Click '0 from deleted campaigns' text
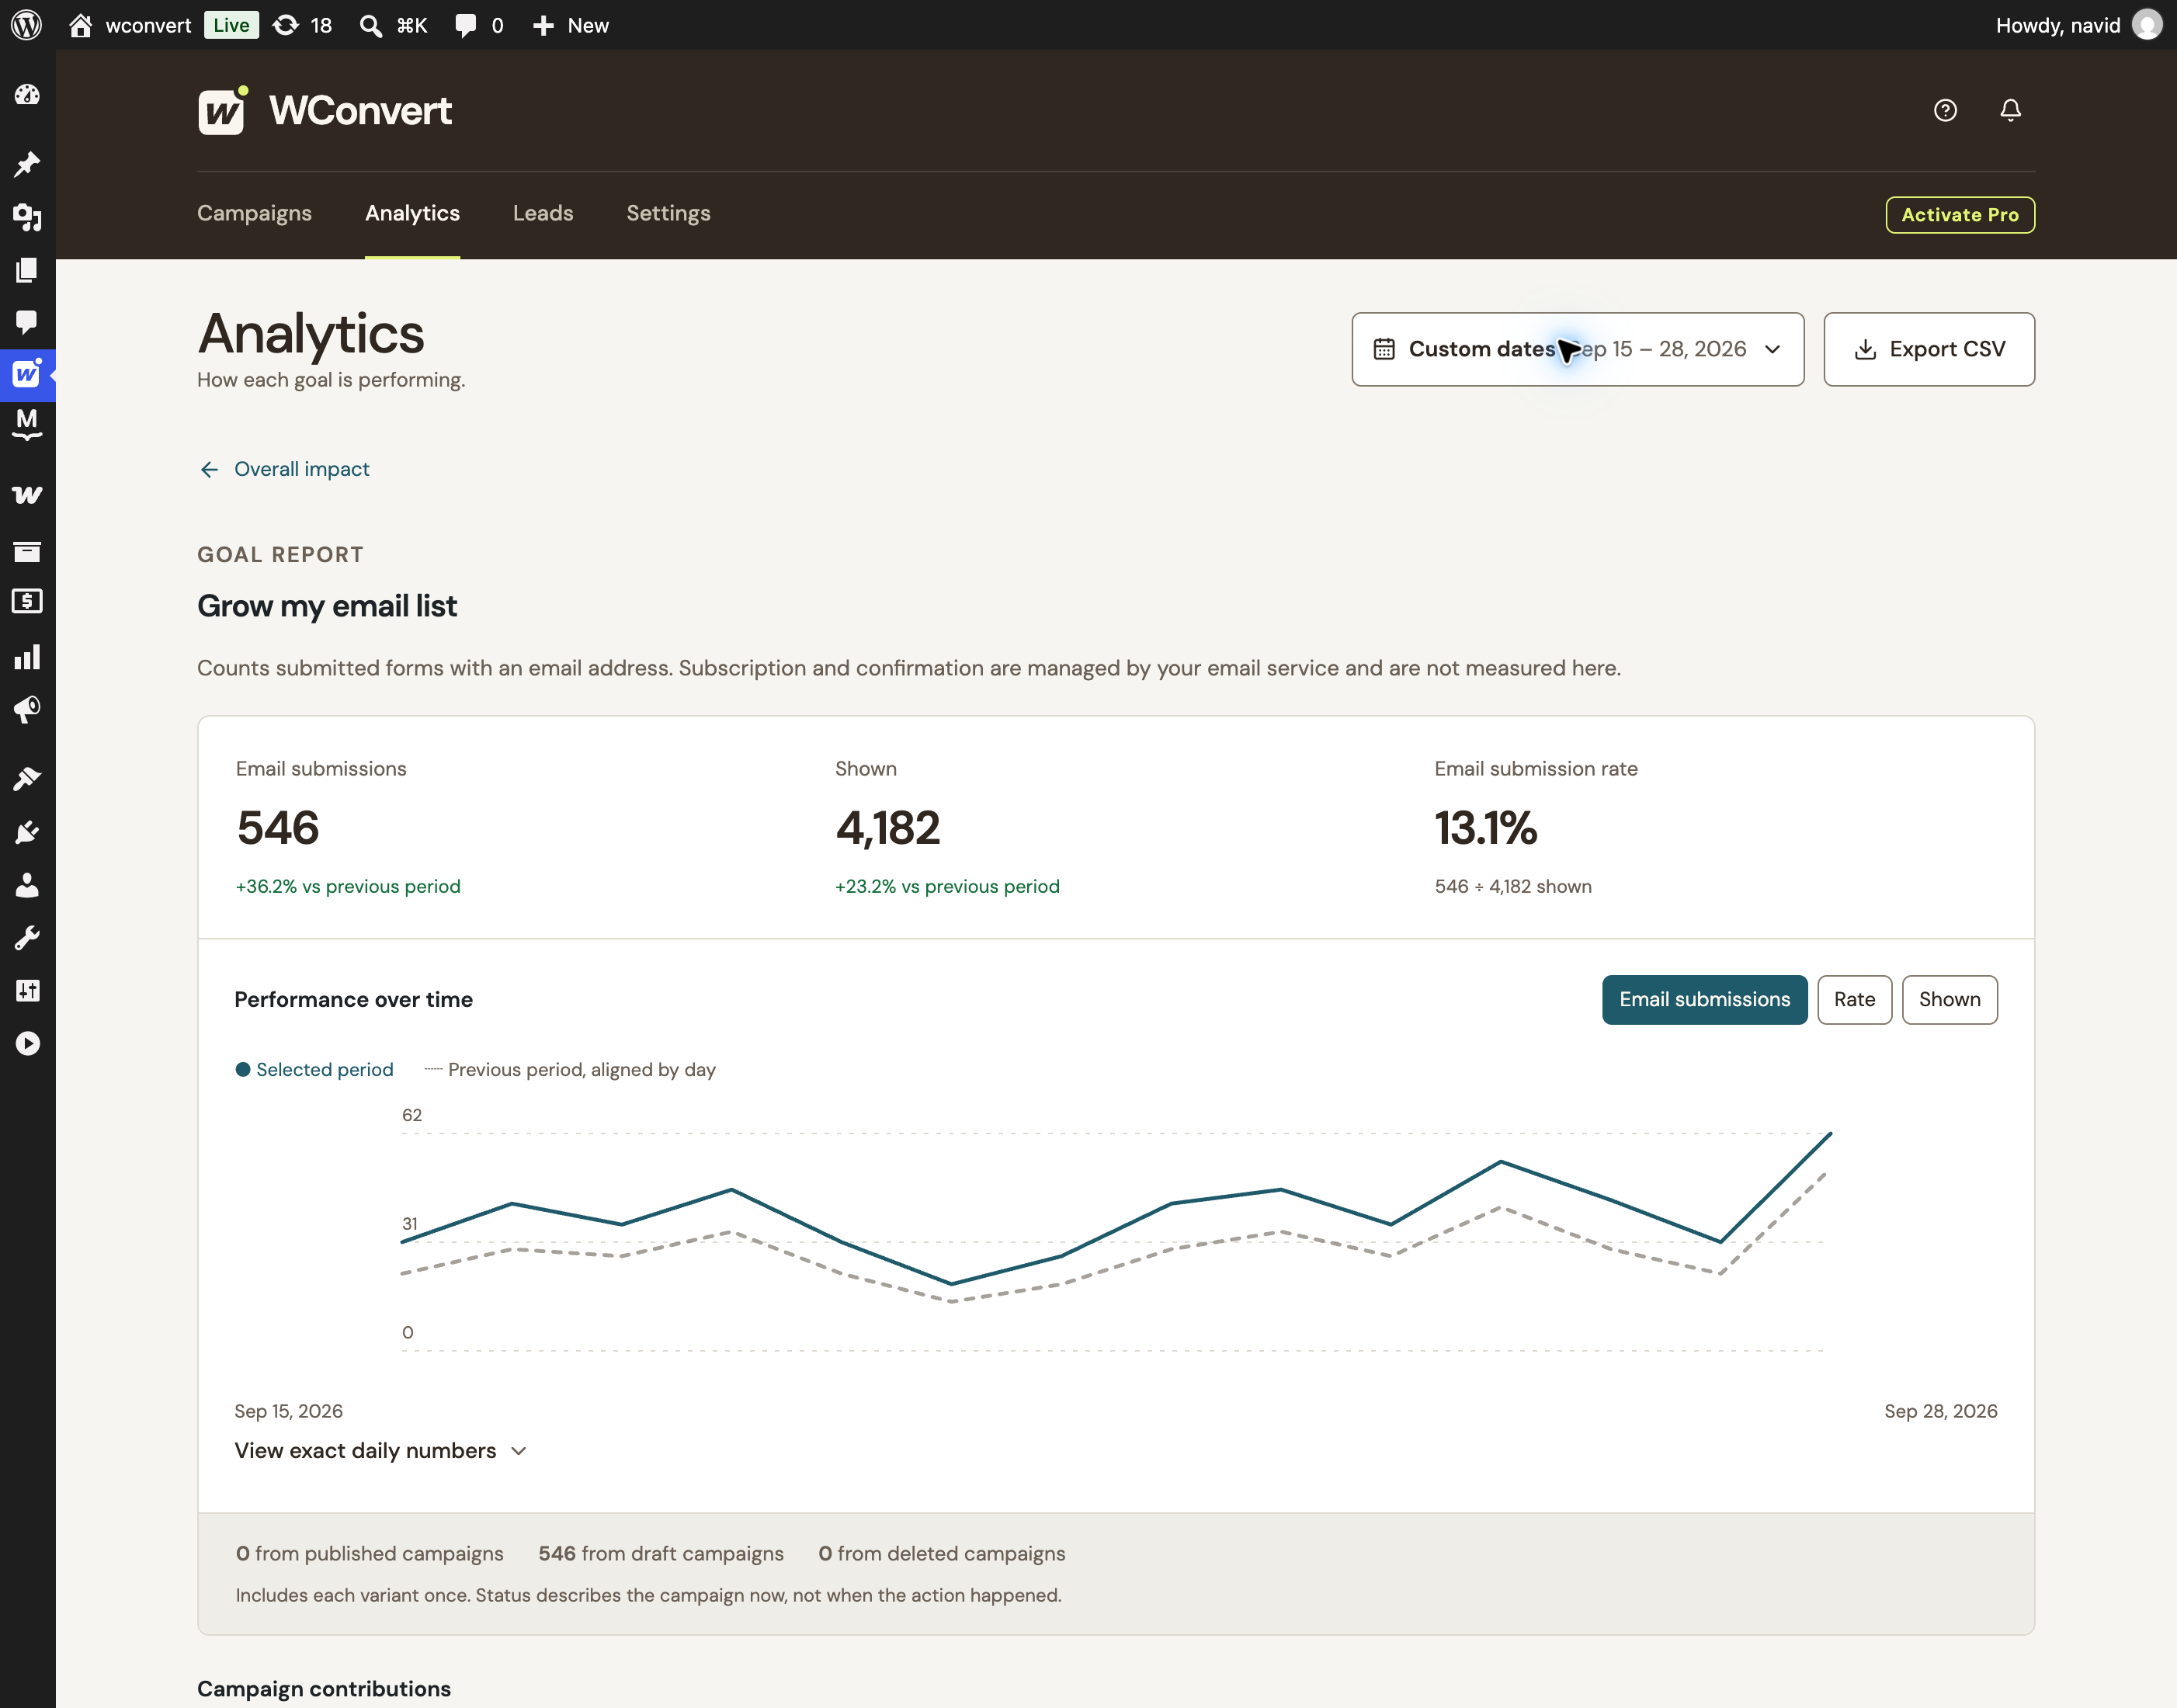 (941, 1553)
